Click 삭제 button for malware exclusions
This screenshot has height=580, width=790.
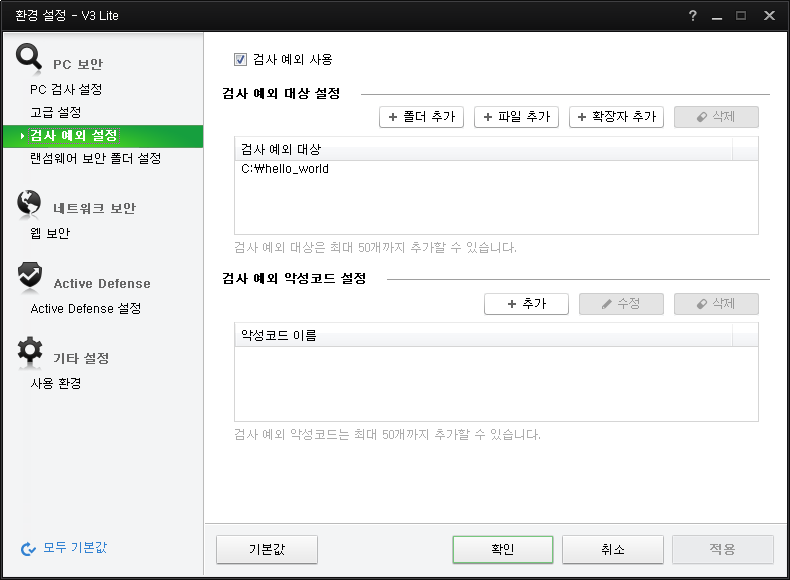(716, 304)
